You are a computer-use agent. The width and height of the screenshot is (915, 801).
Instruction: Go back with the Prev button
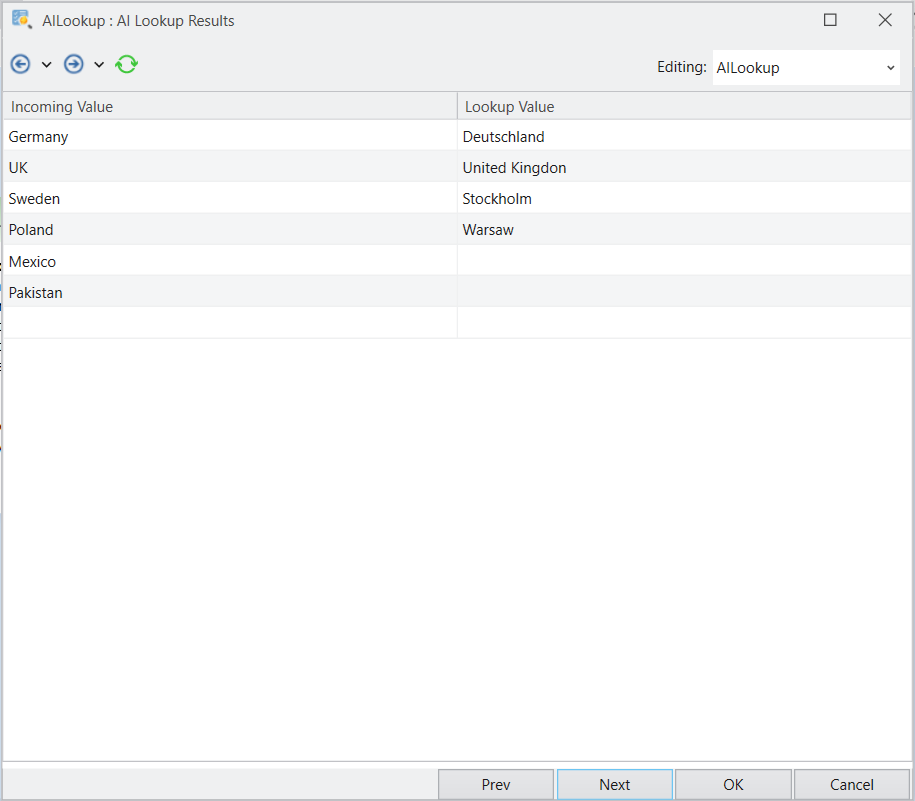coord(496,785)
